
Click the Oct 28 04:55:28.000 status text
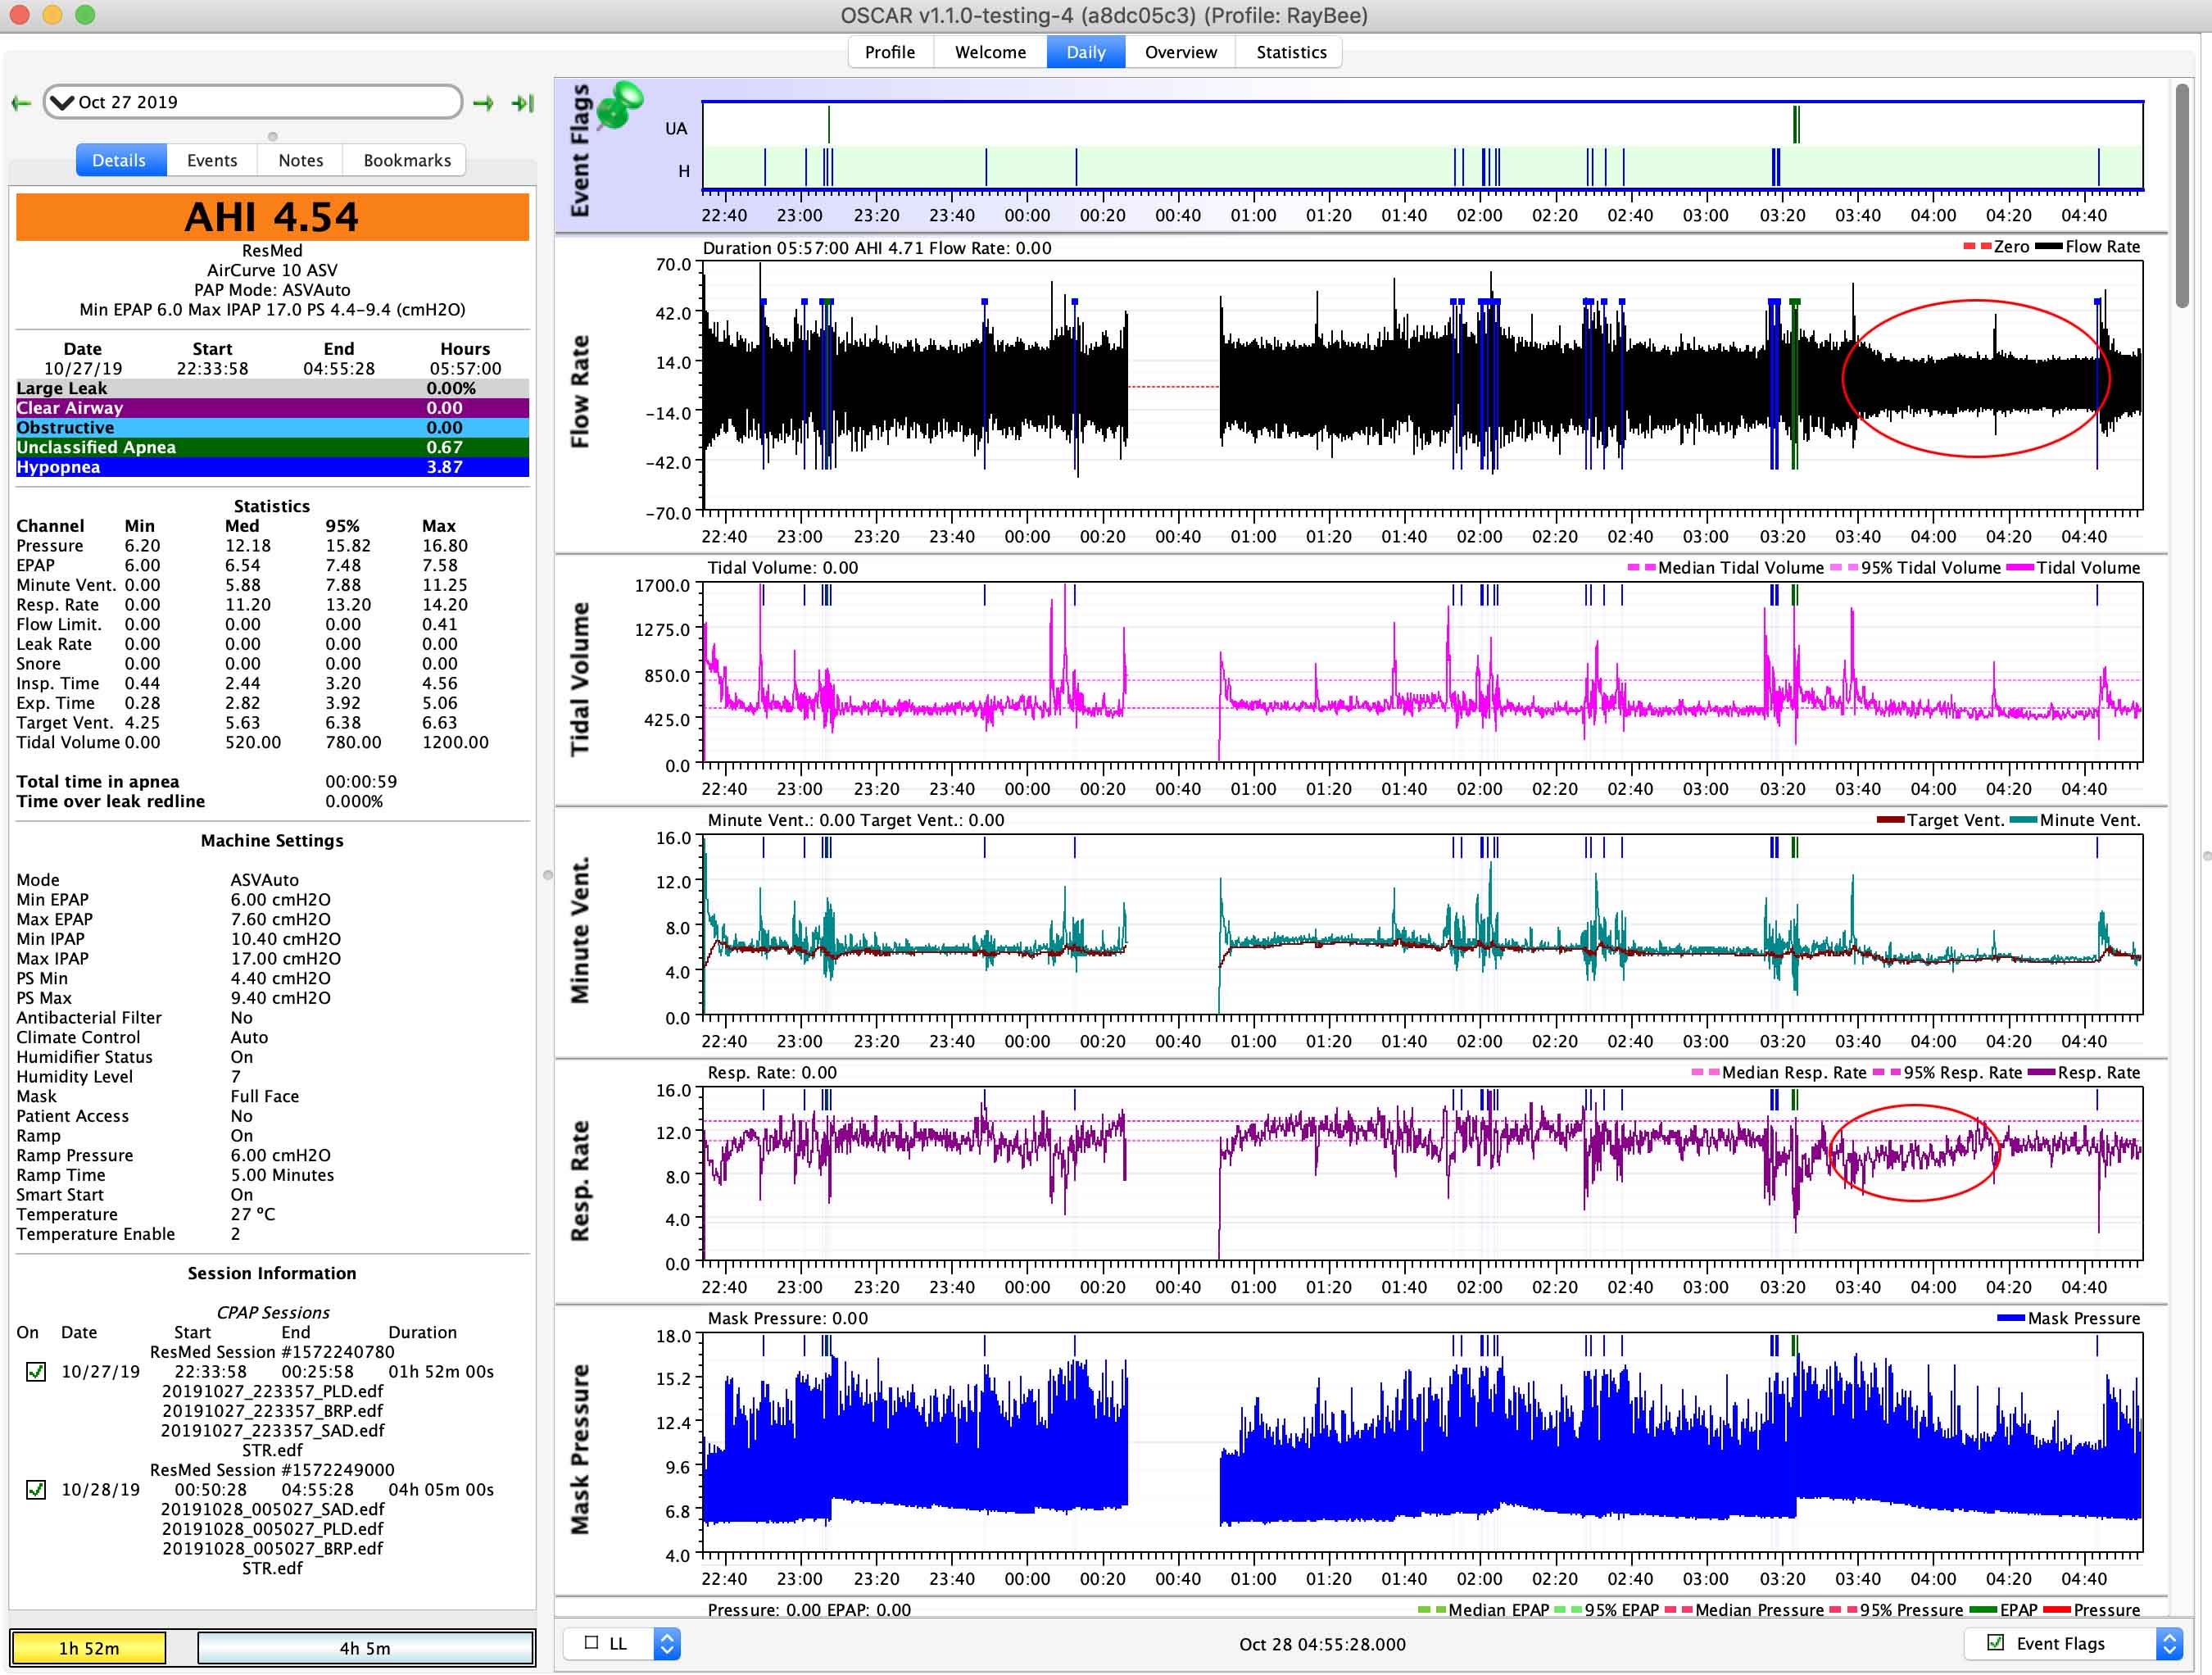pos(1322,1644)
